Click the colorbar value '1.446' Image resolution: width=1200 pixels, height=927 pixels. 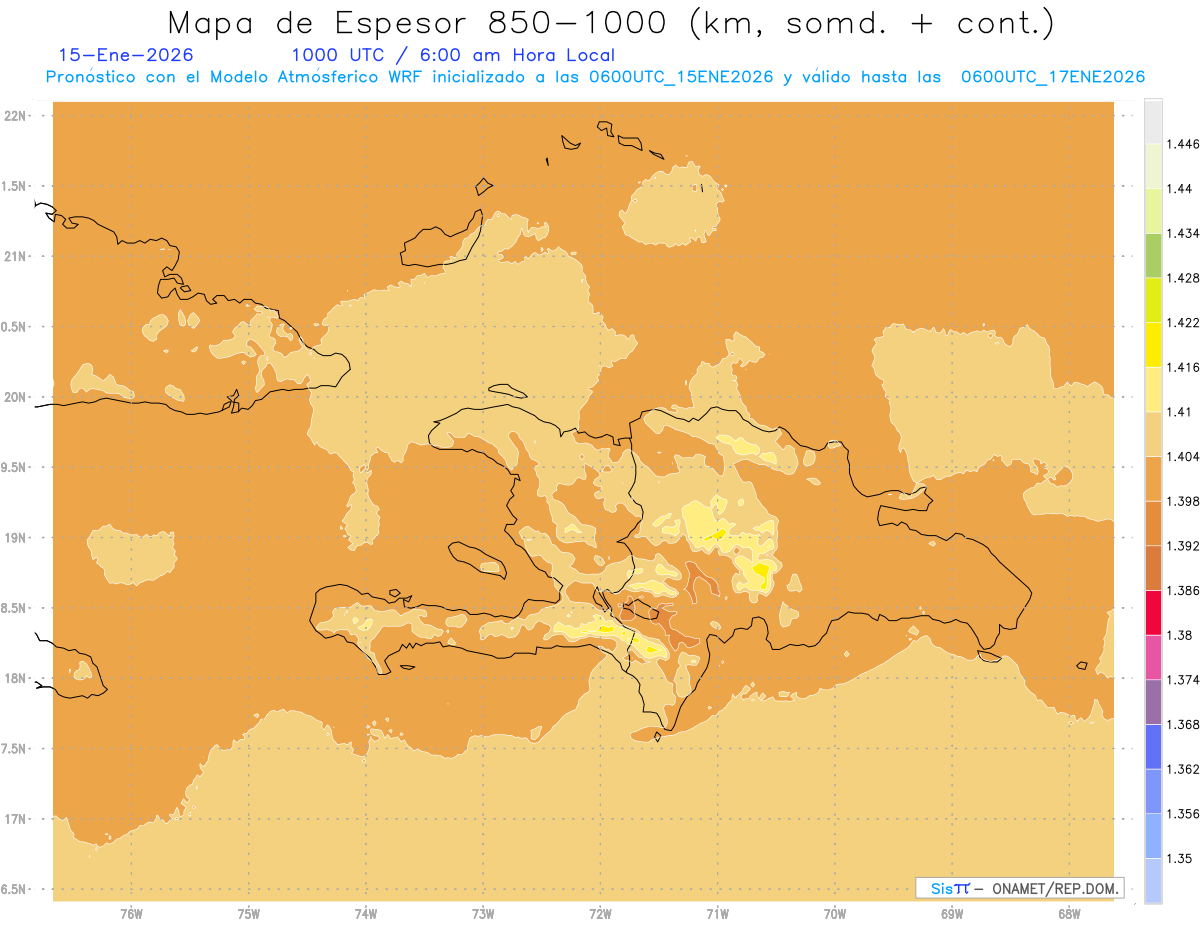[1183, 144]
